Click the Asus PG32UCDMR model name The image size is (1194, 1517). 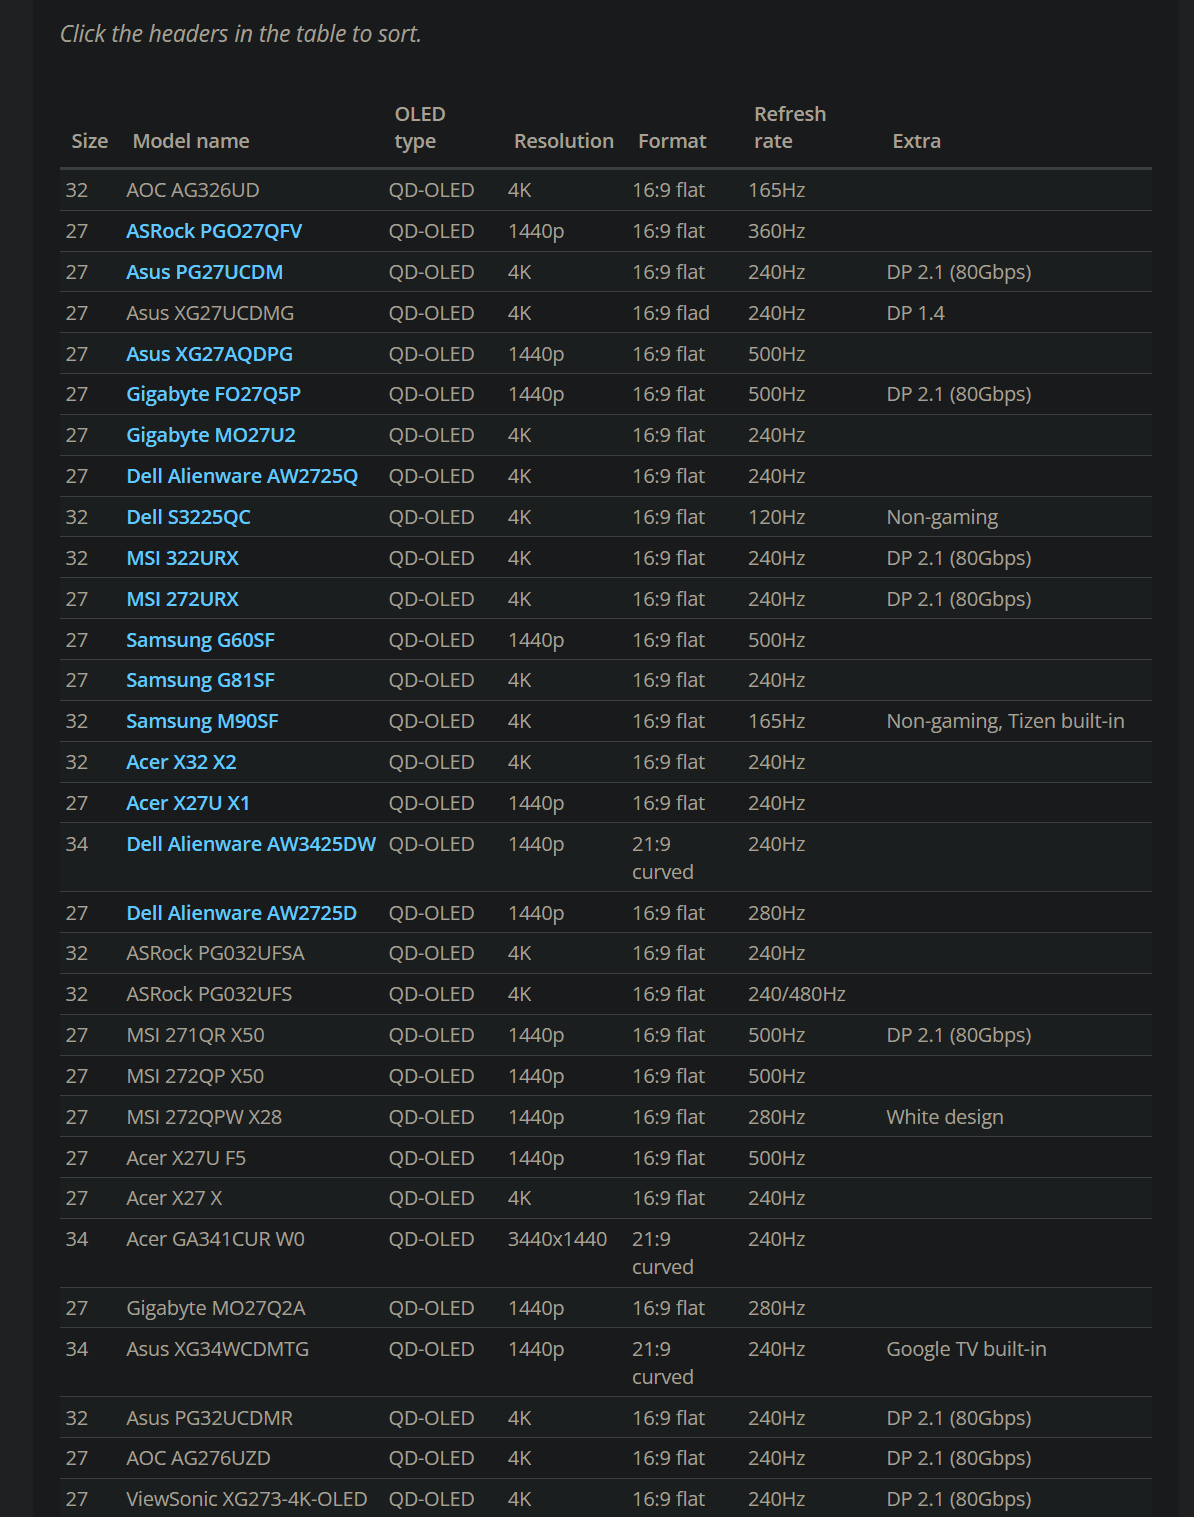[x=209, y=1418]
